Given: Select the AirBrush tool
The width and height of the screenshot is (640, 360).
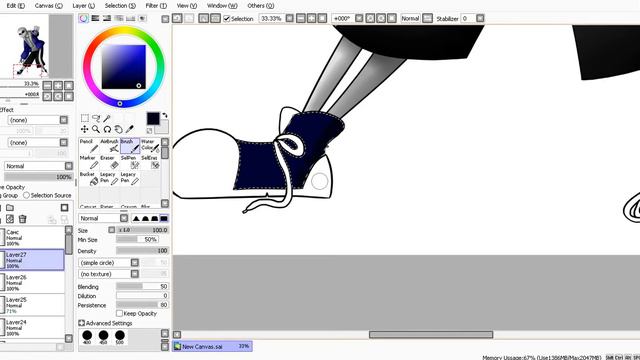Looking at the screenshot, I should (109, 146).
